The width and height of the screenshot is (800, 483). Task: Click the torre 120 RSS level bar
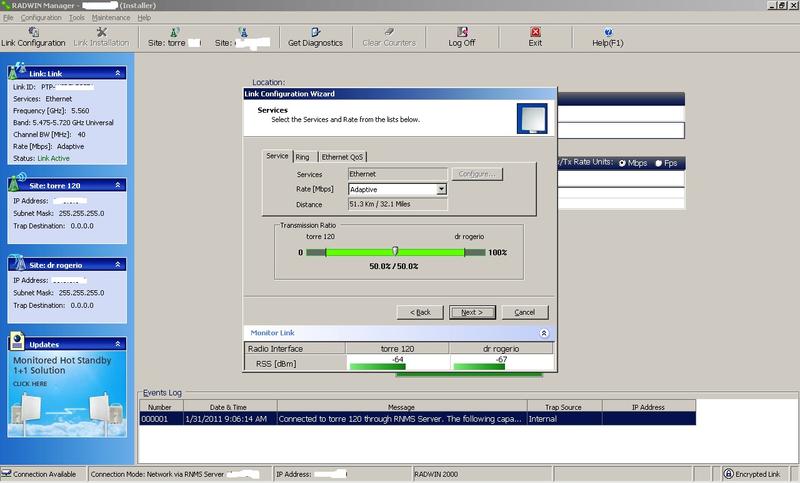pyautogui.click(x=378, y=367)
